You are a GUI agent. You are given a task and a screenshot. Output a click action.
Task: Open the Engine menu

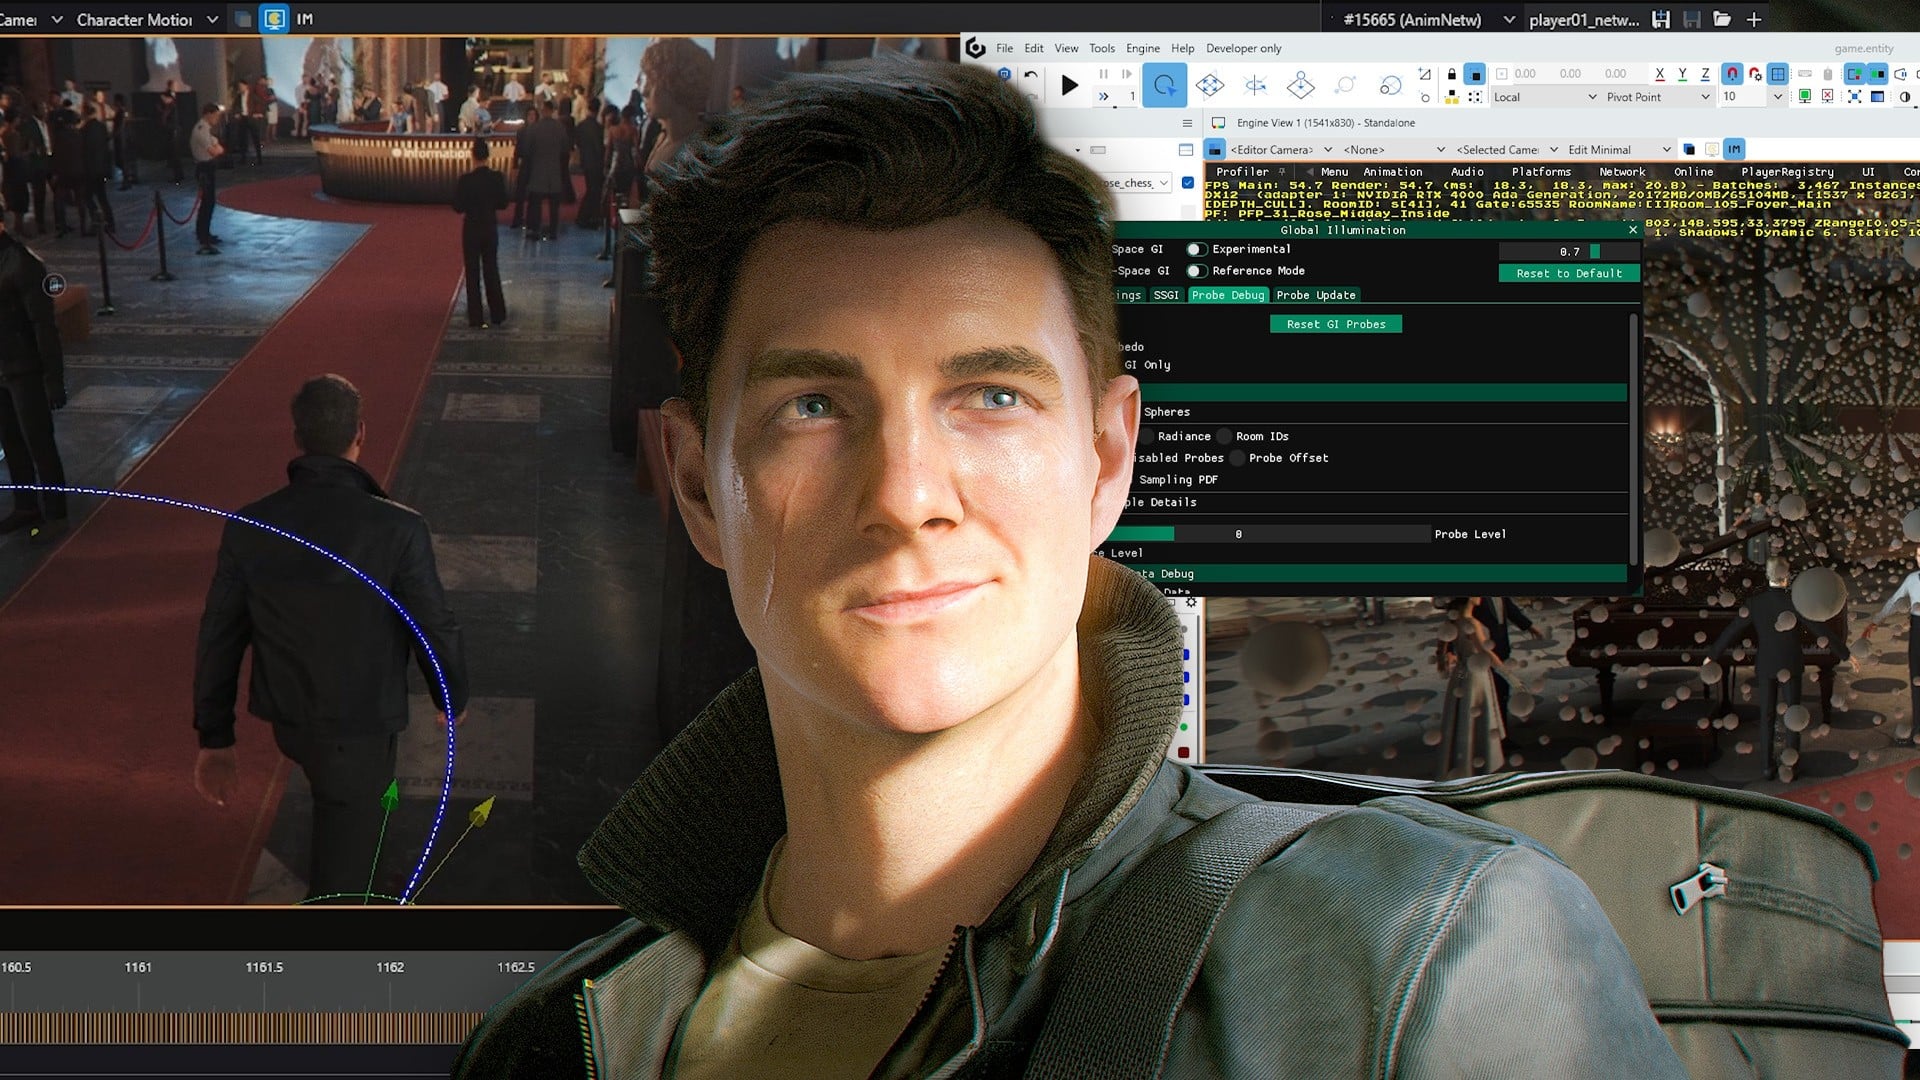pyautogui.click(x=1142, y=48)
